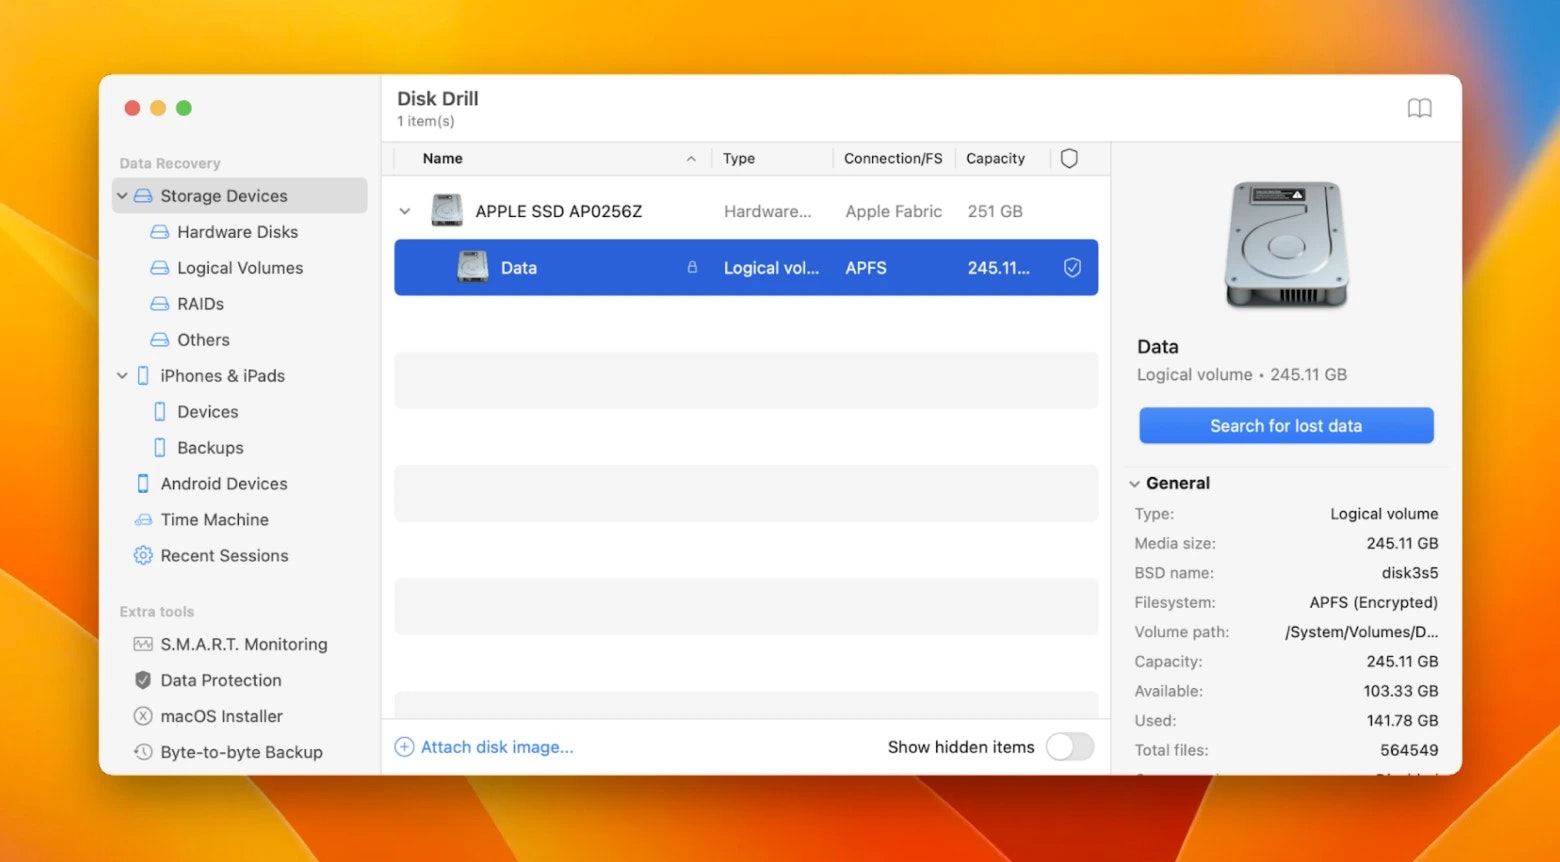Select the APPLE SSD AP0256Z name
The width and height of the screenshot is (1560, 862).
(x=559, y=211)
